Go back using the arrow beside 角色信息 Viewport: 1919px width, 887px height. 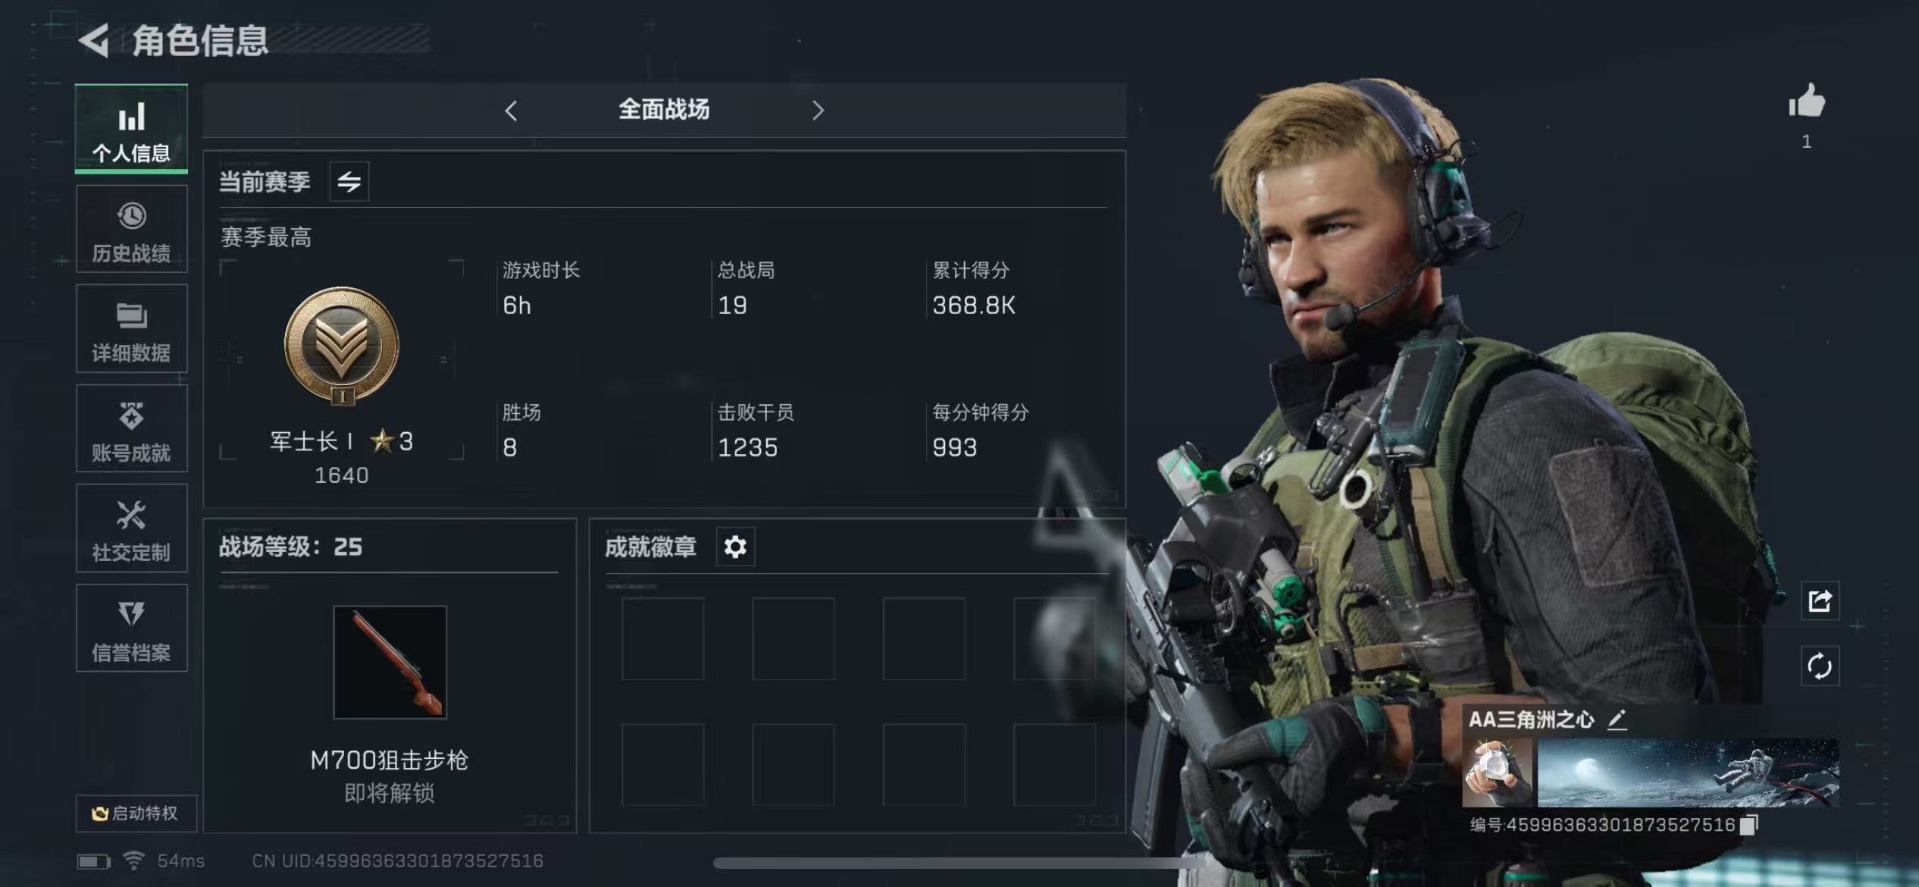click(94, 40)
